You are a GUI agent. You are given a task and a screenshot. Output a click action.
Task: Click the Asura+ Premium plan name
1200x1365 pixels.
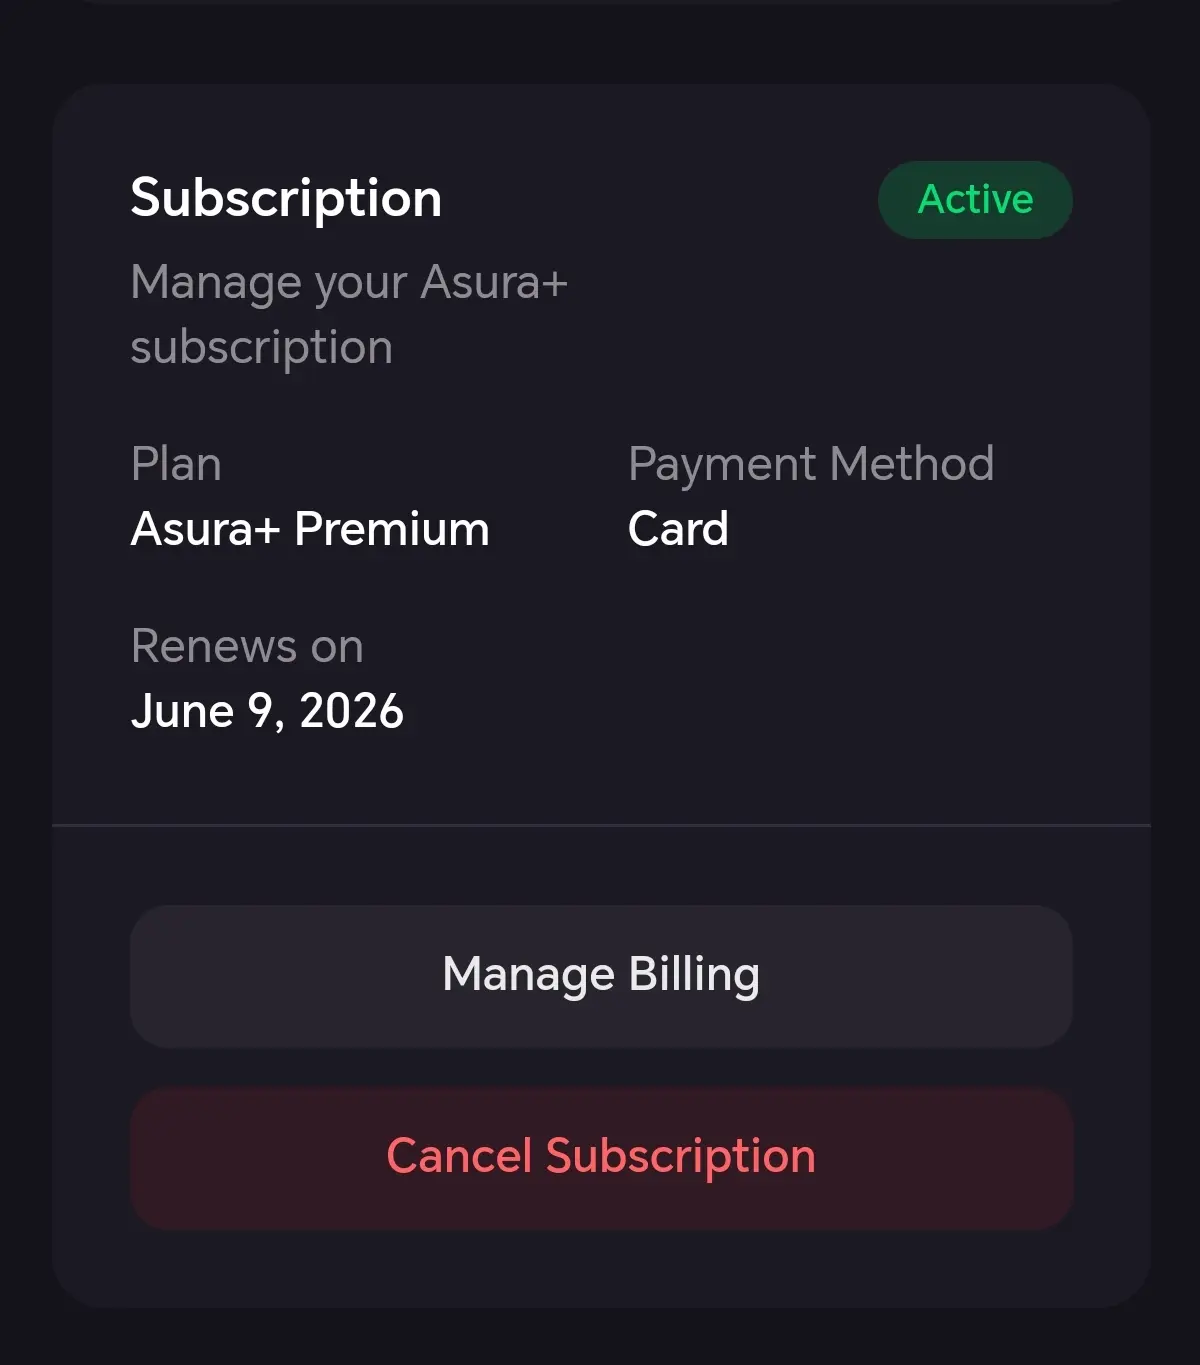point(310,529)
